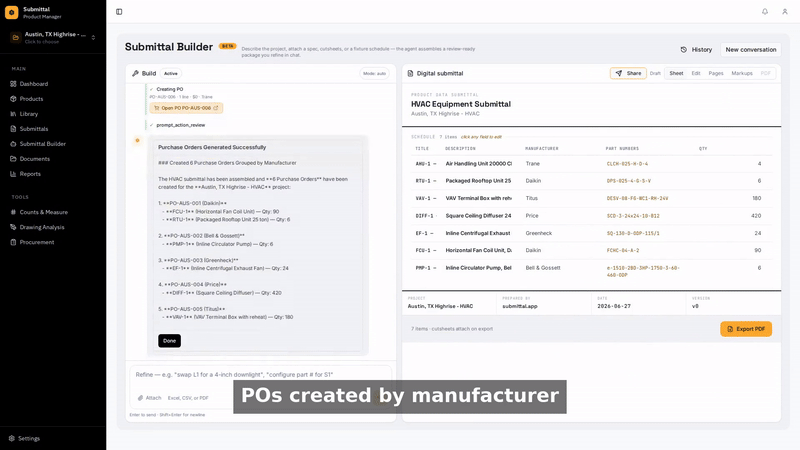Click manufacturer Titus cell
800x450 pixels.
click(x=531, y=198)
